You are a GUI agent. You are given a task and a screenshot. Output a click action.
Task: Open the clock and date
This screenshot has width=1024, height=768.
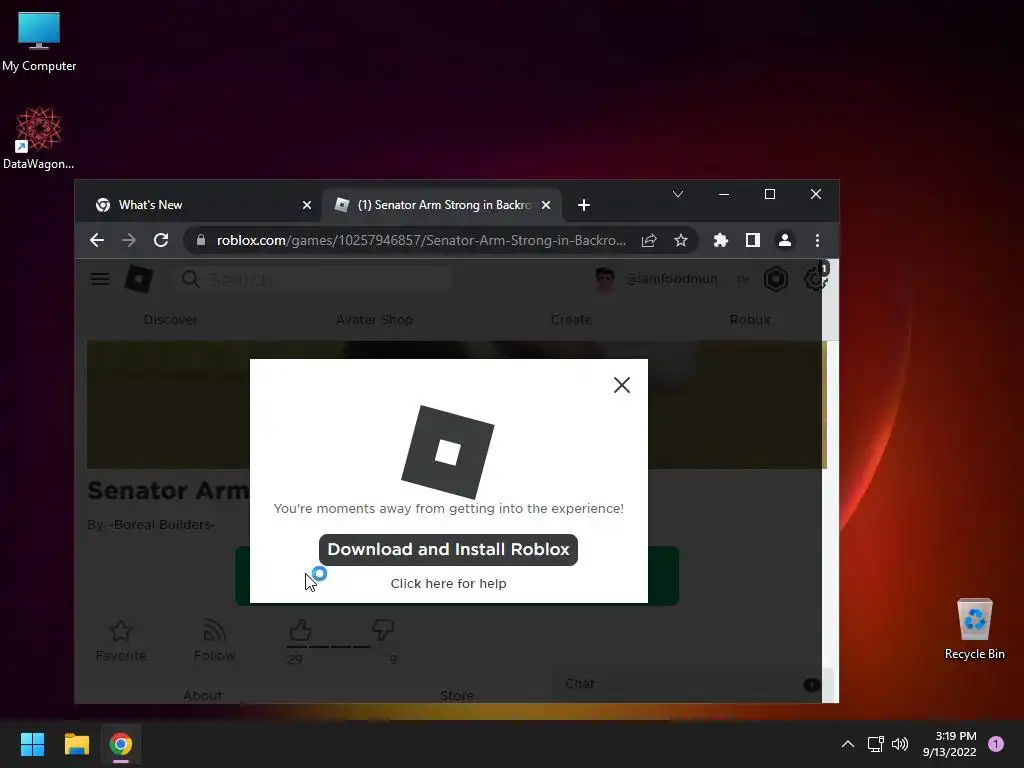coord(950,744)
